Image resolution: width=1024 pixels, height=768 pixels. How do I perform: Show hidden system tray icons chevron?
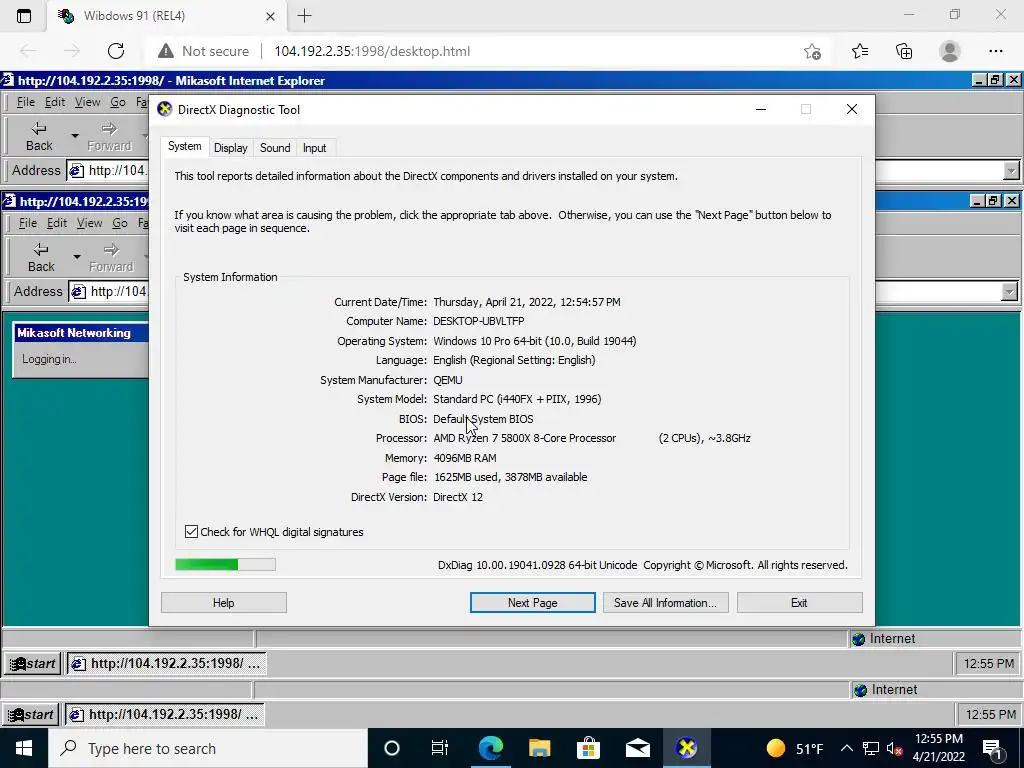click(x=846, y=748)
